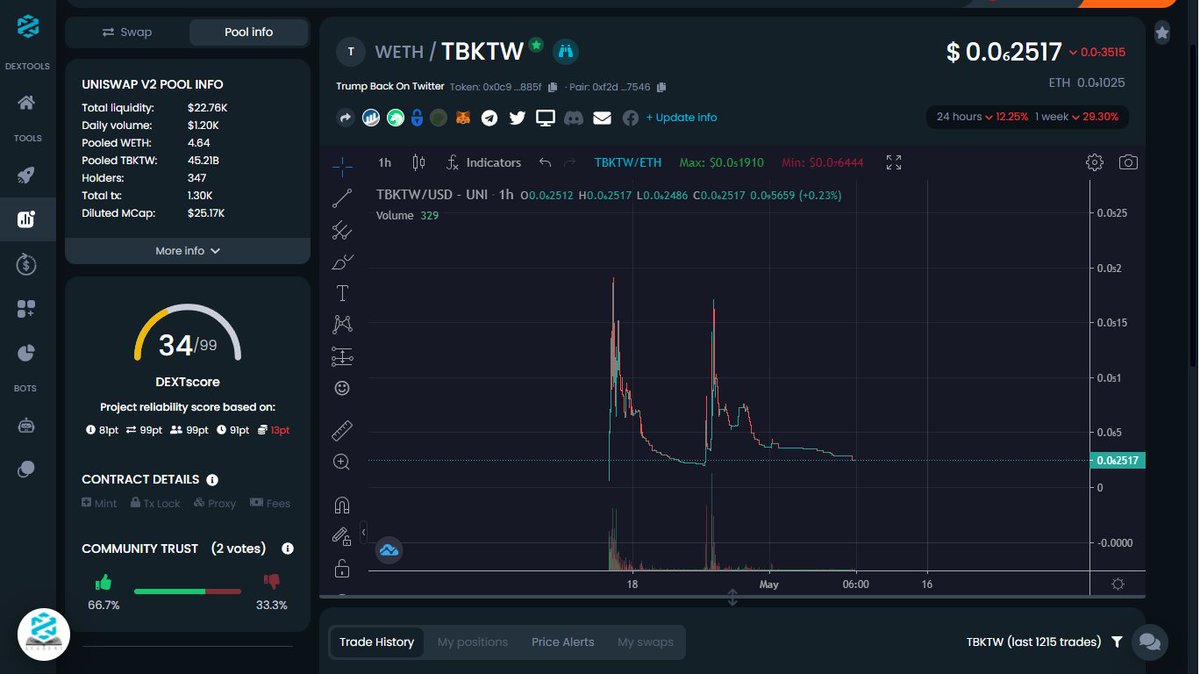Click Community Trust info icon
The image size is (1200, 674).
point(288,549)
